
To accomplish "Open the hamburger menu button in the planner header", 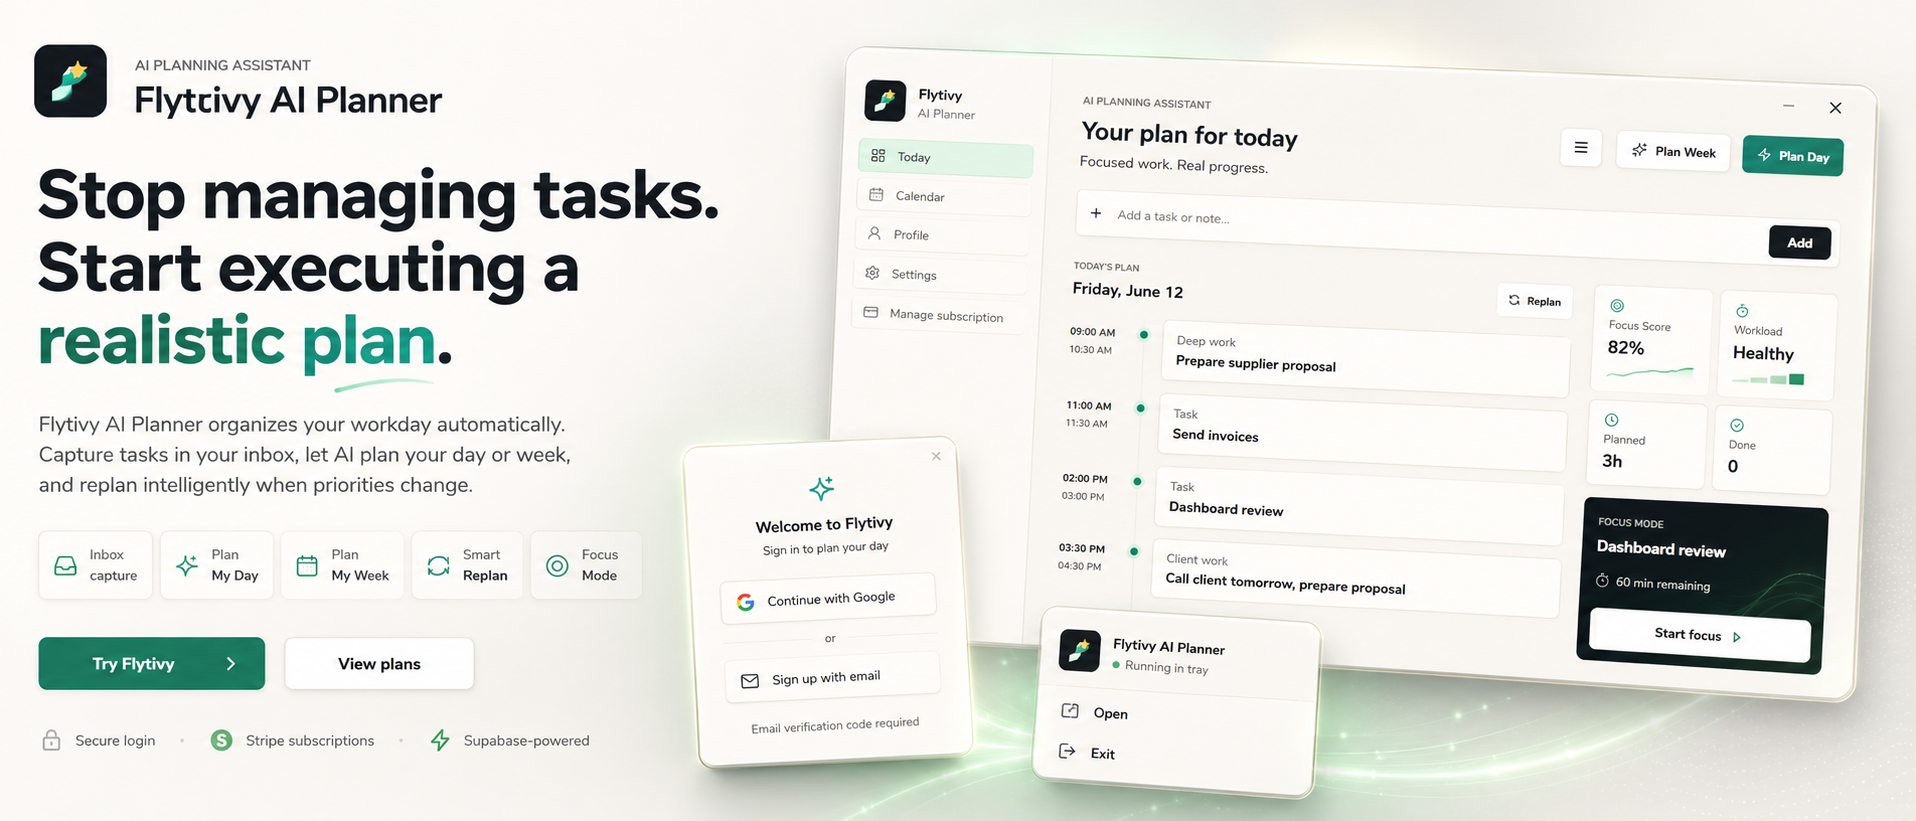I will click(x=1581, y=148).
